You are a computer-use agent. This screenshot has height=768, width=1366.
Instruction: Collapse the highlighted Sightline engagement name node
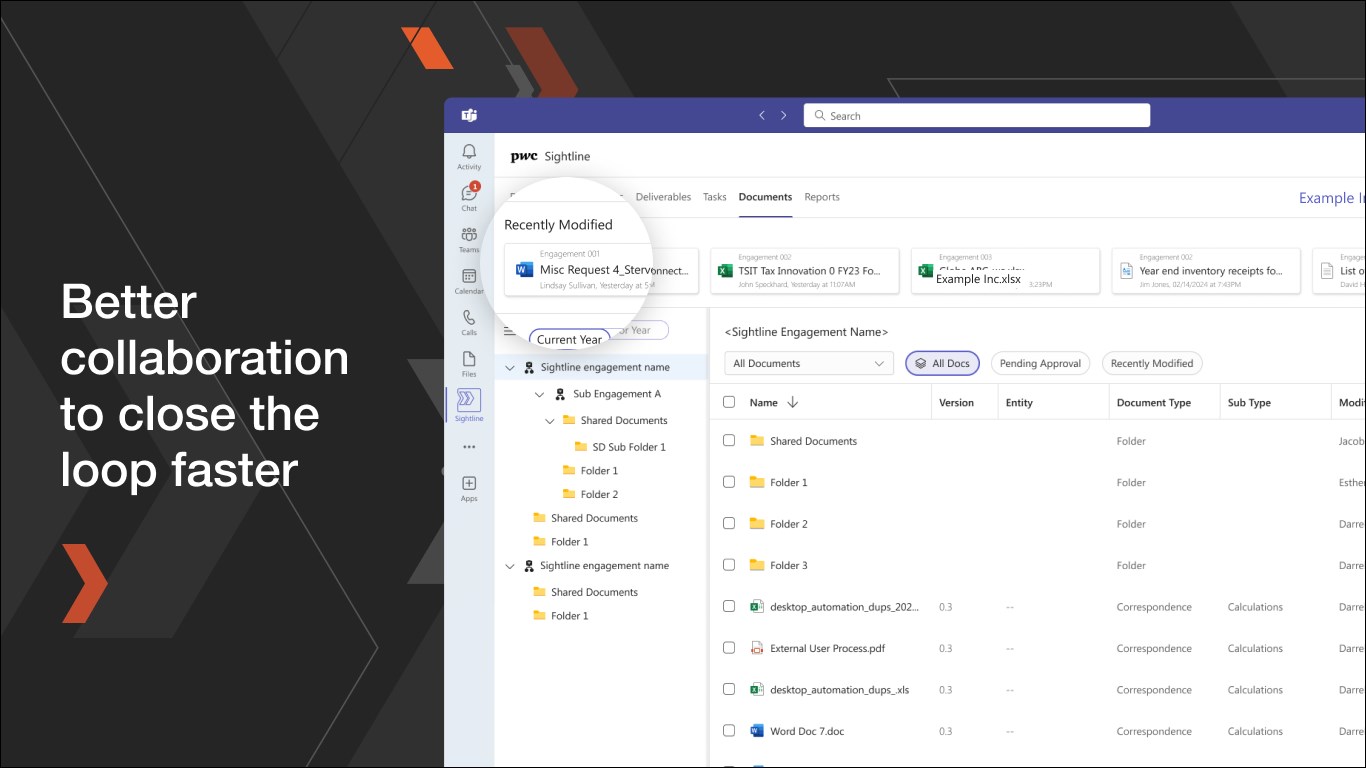coord(510,368)
